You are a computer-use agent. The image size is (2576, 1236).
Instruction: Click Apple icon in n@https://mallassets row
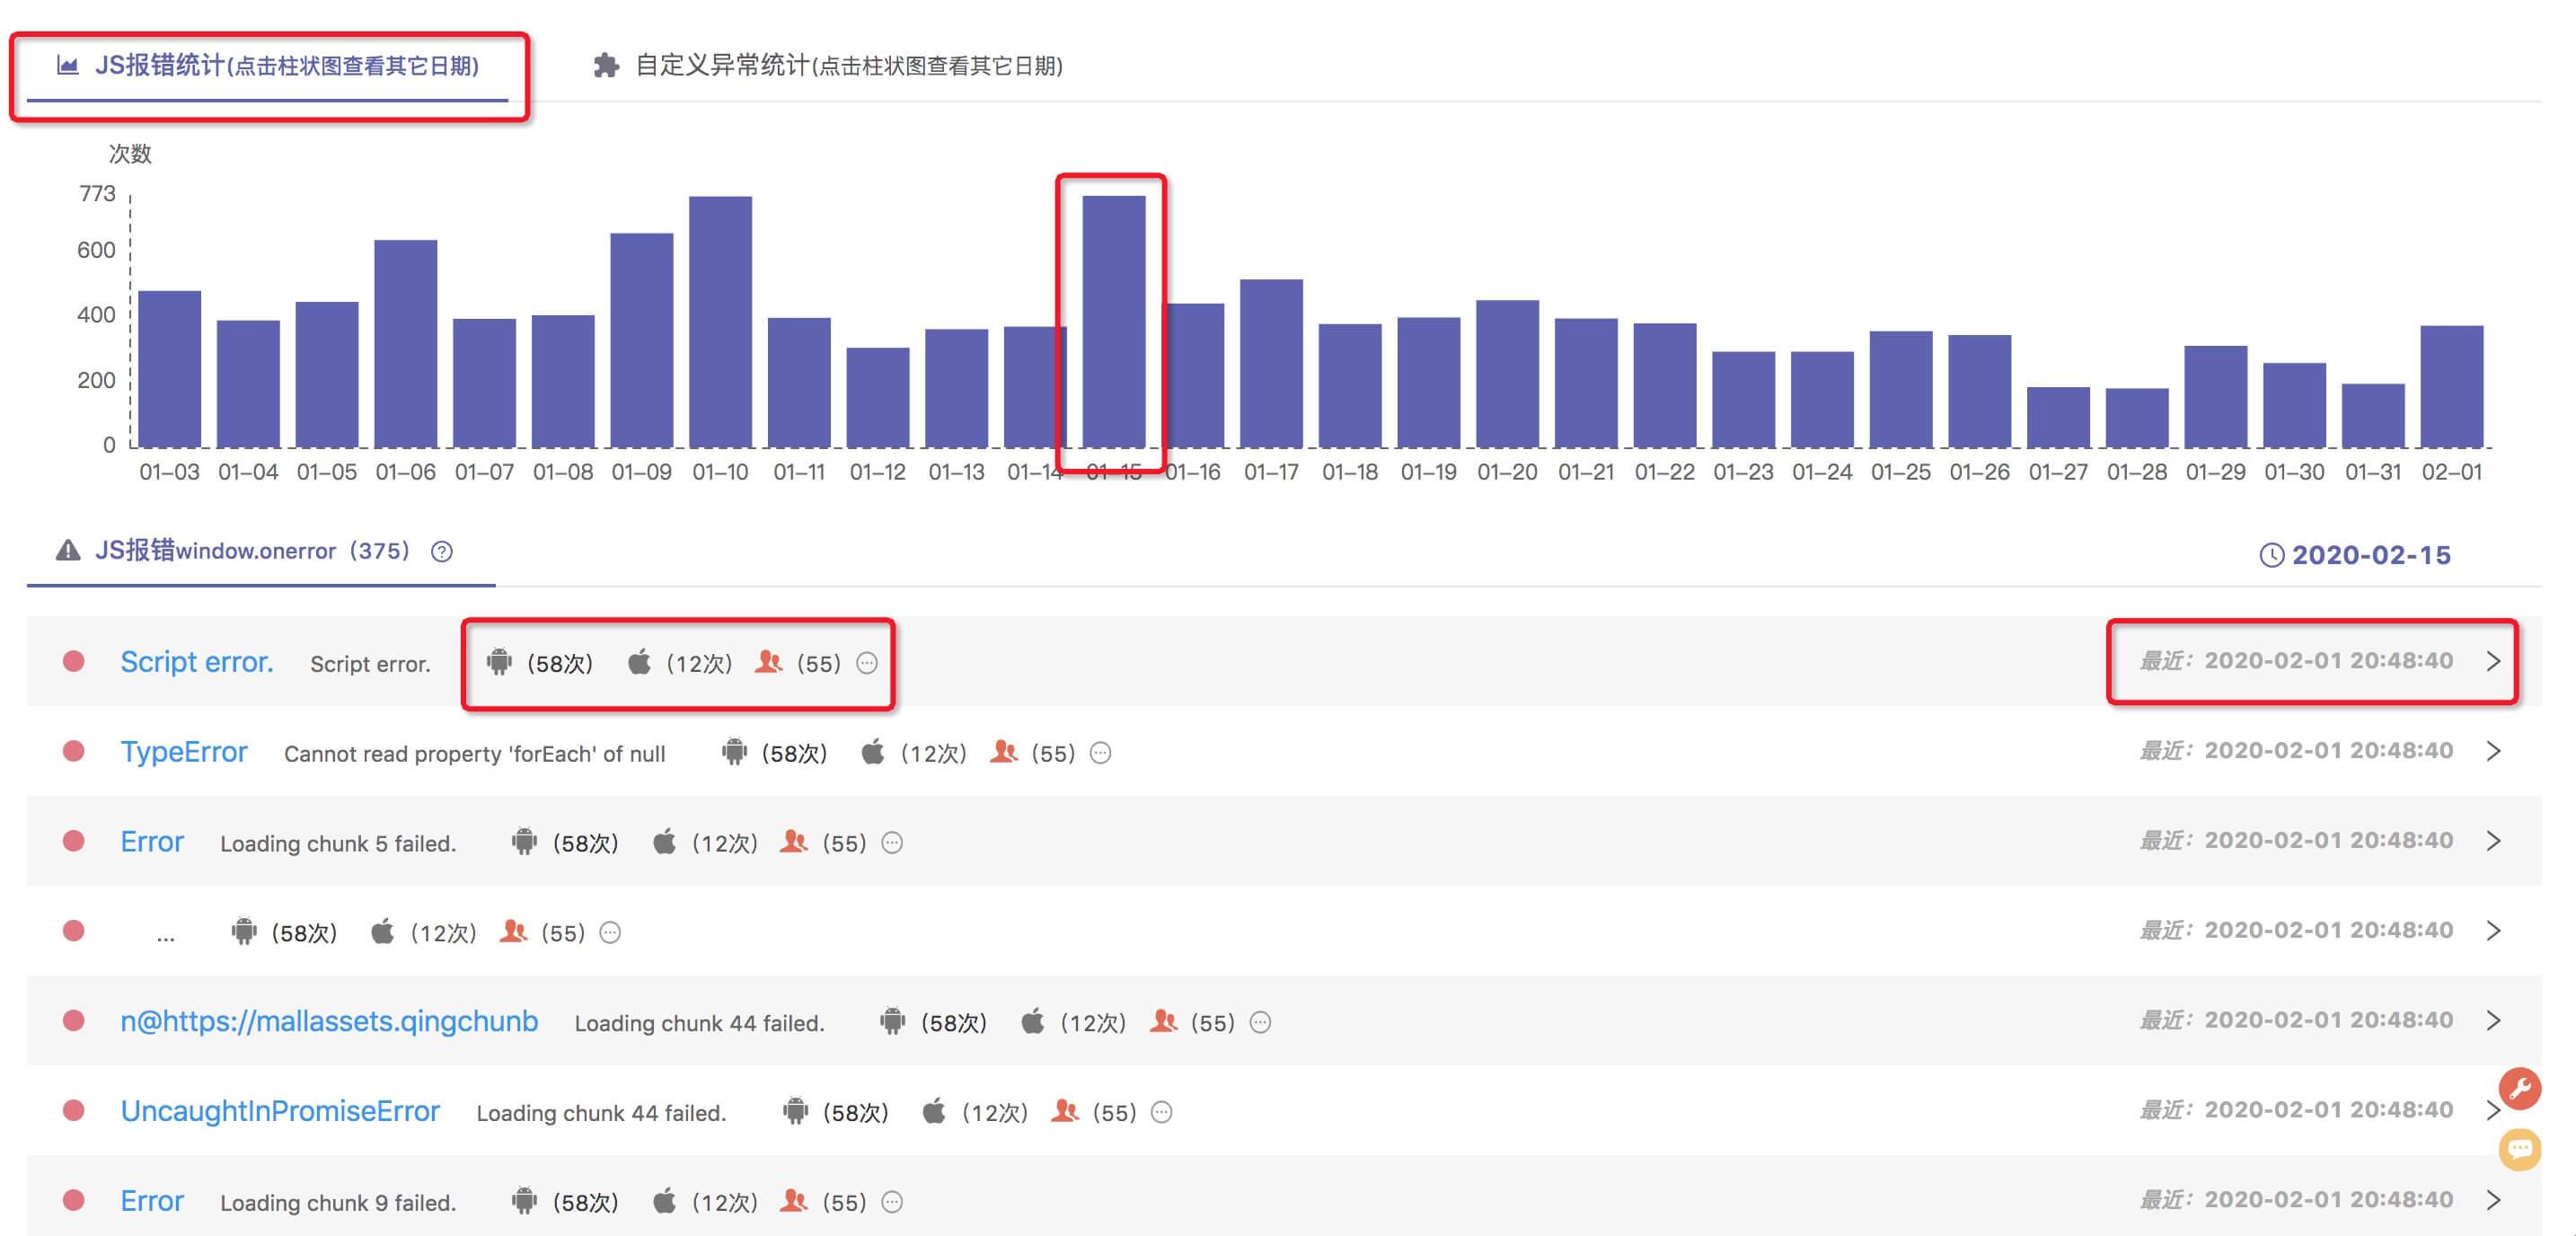point(1033,1021)
